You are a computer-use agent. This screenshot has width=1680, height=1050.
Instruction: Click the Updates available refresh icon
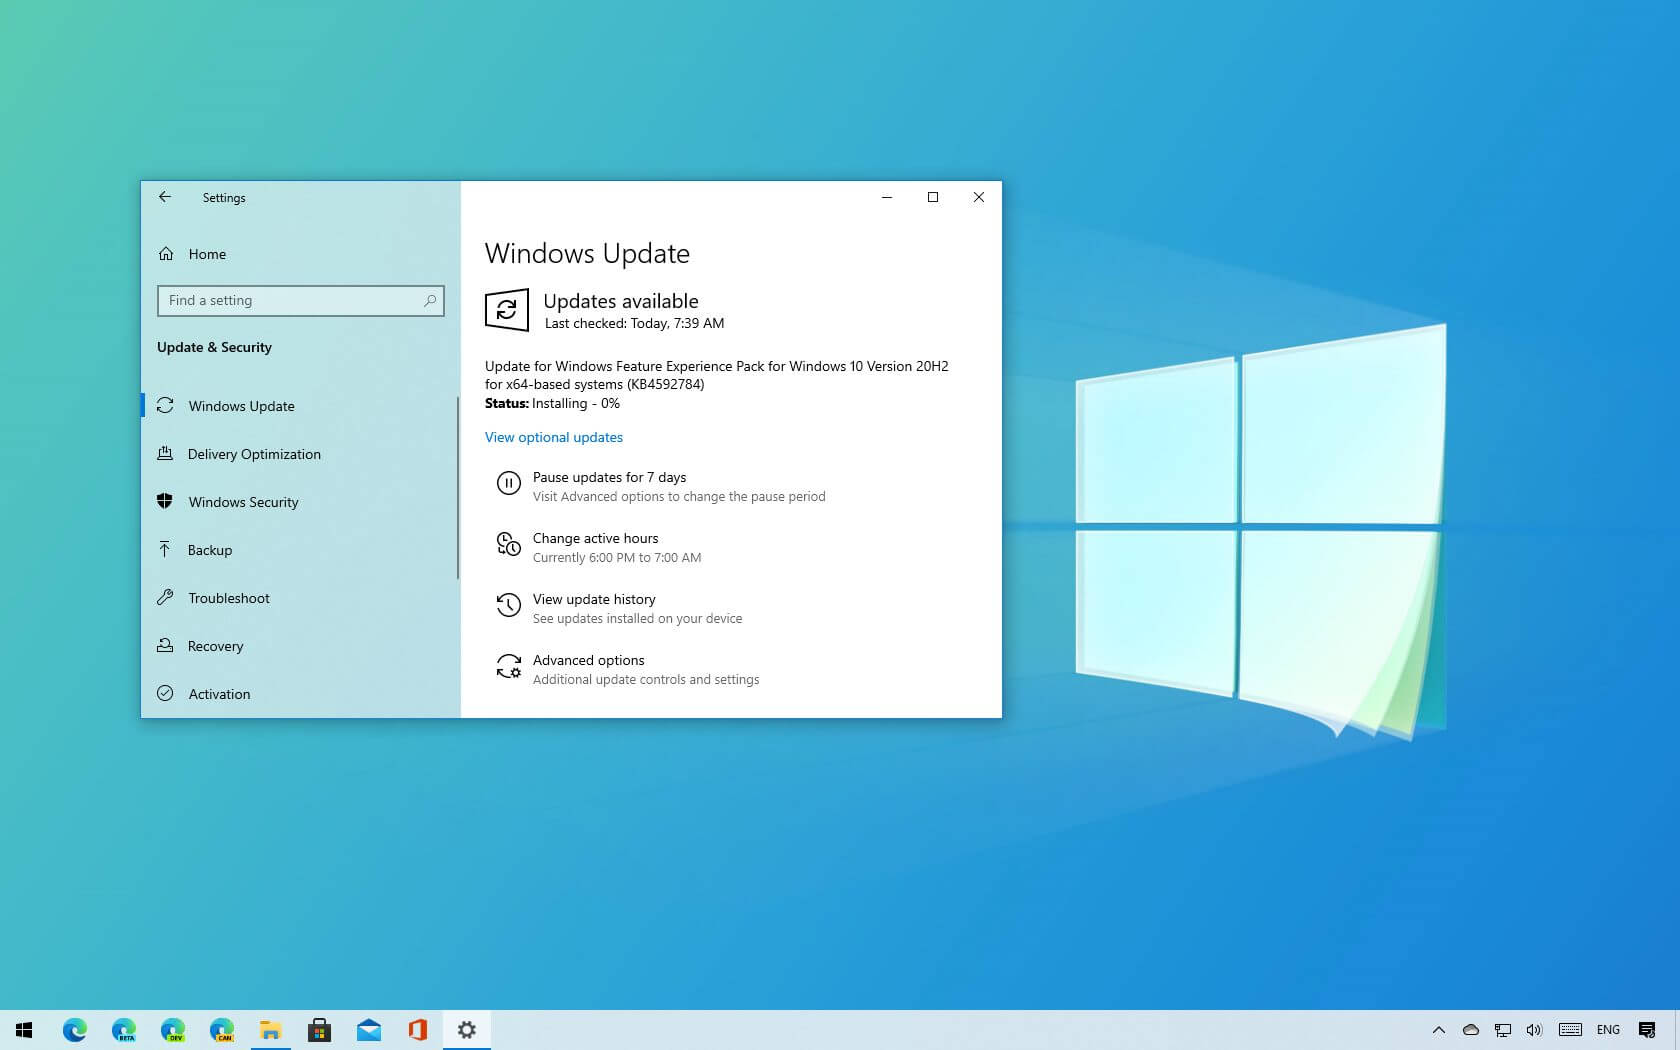point(507,310)
